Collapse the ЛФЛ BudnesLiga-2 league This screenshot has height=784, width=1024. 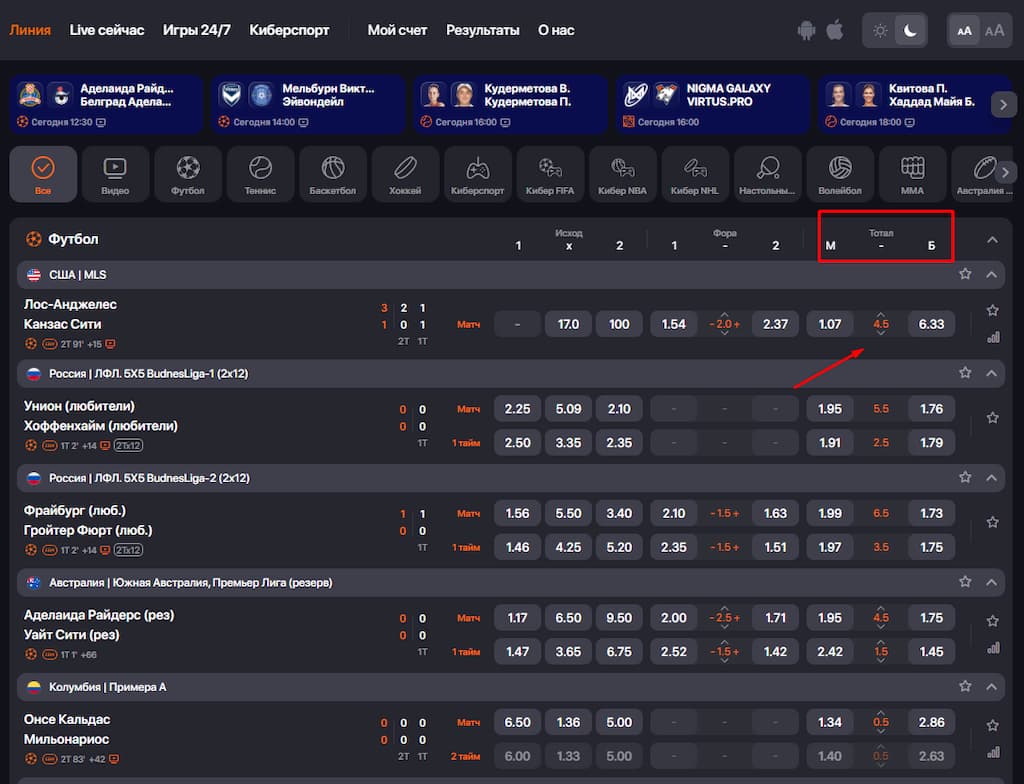(x=991, y=478)
